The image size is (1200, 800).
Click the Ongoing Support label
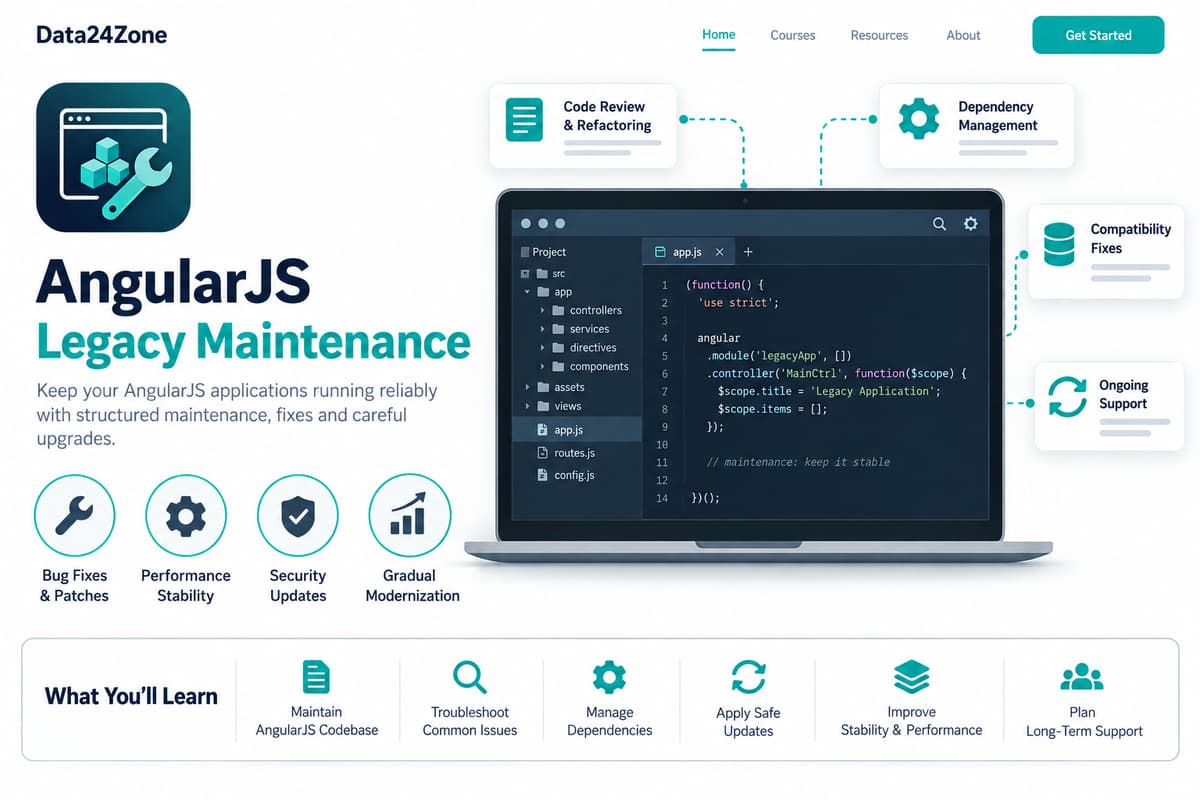tap(1123, 394)
